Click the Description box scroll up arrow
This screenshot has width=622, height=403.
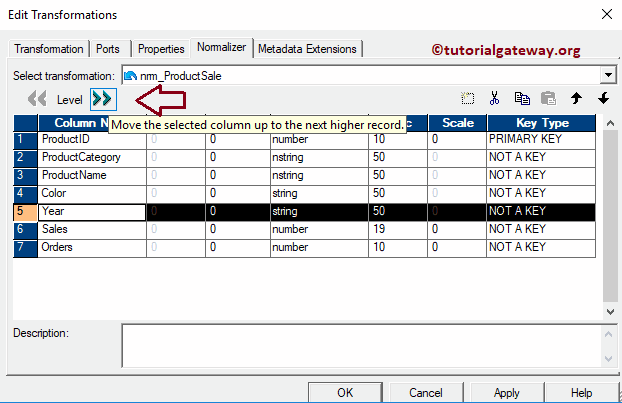(609, 334)
